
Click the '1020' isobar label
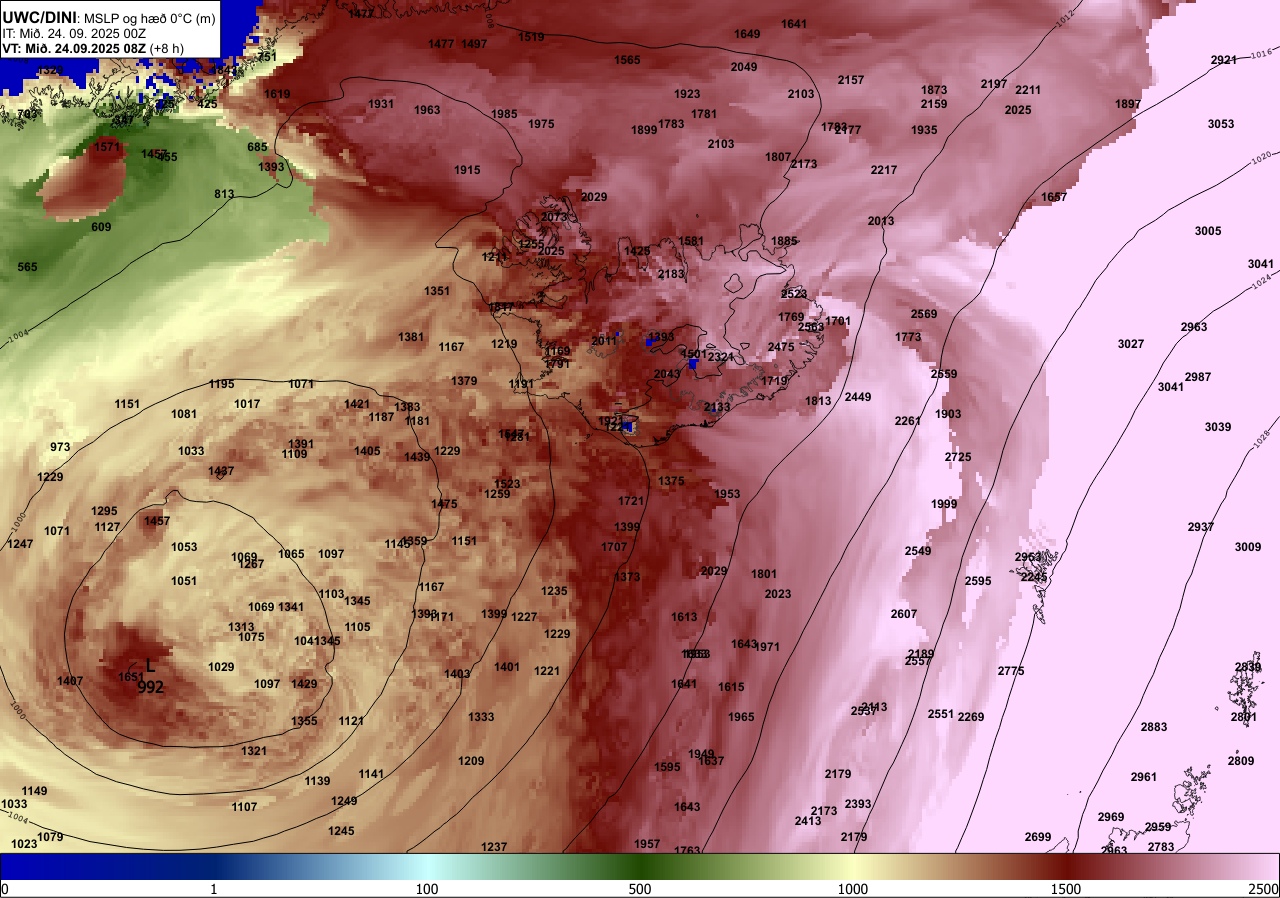point(1263,158)
